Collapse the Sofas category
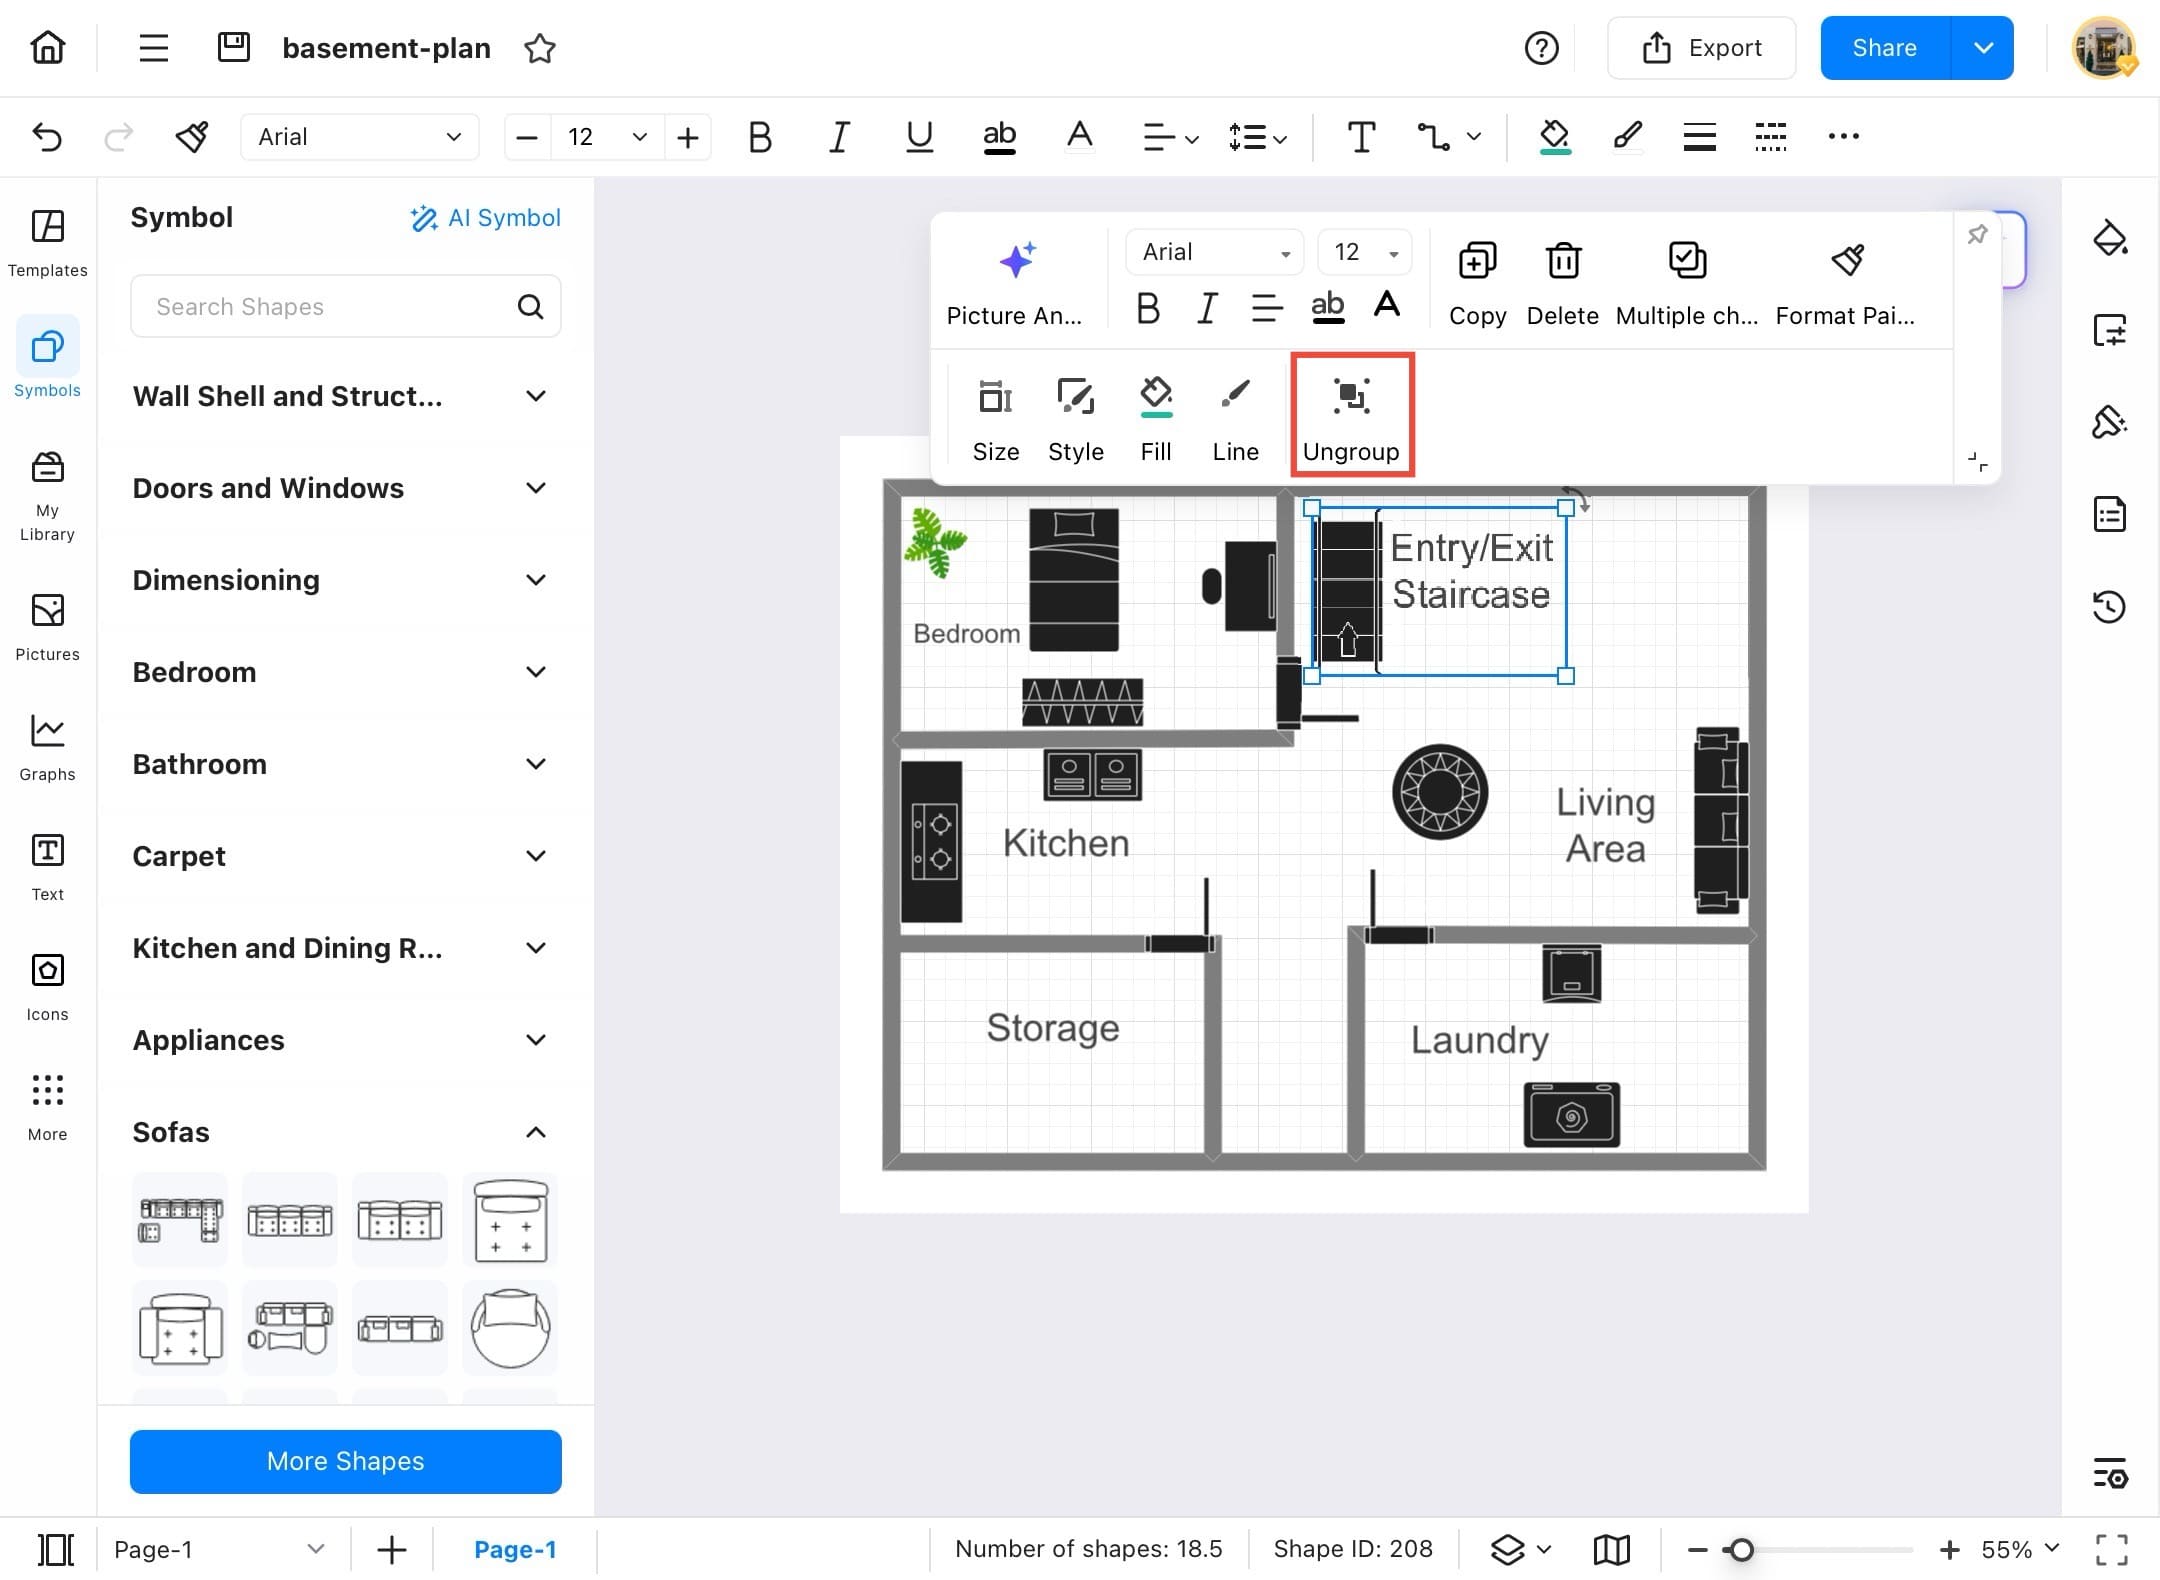Screen dimensions: 2160x1580 pos(535,1132)
